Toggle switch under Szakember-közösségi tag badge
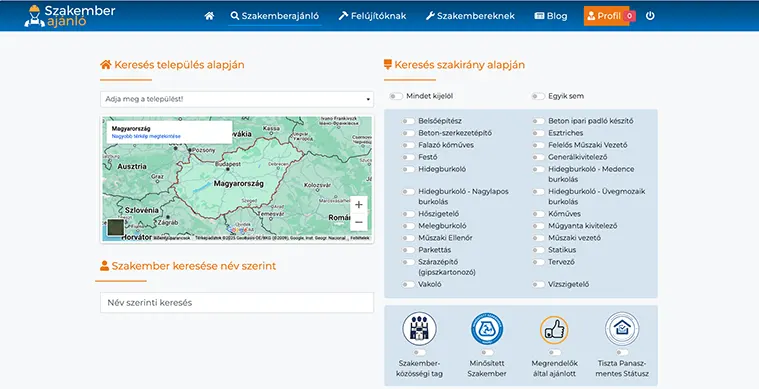 [x=419, y=353]
